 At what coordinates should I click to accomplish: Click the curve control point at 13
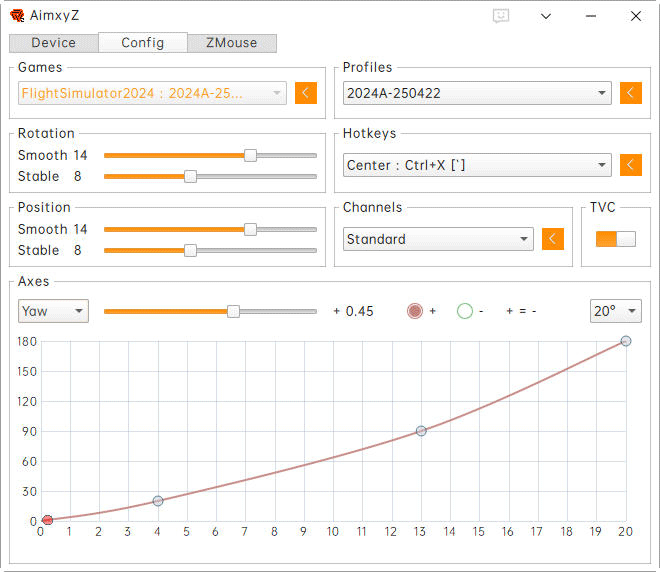pyautogui.click(x=421, y=431)
